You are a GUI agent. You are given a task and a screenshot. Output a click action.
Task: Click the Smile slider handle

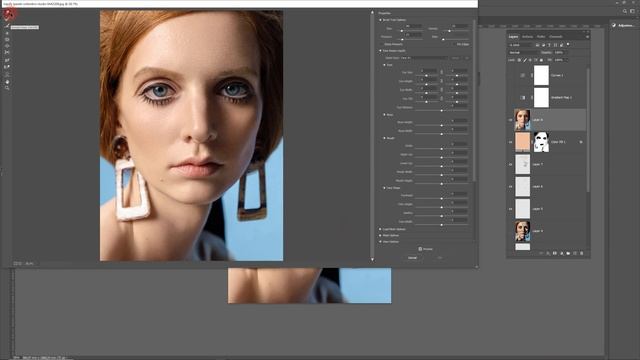441,149
